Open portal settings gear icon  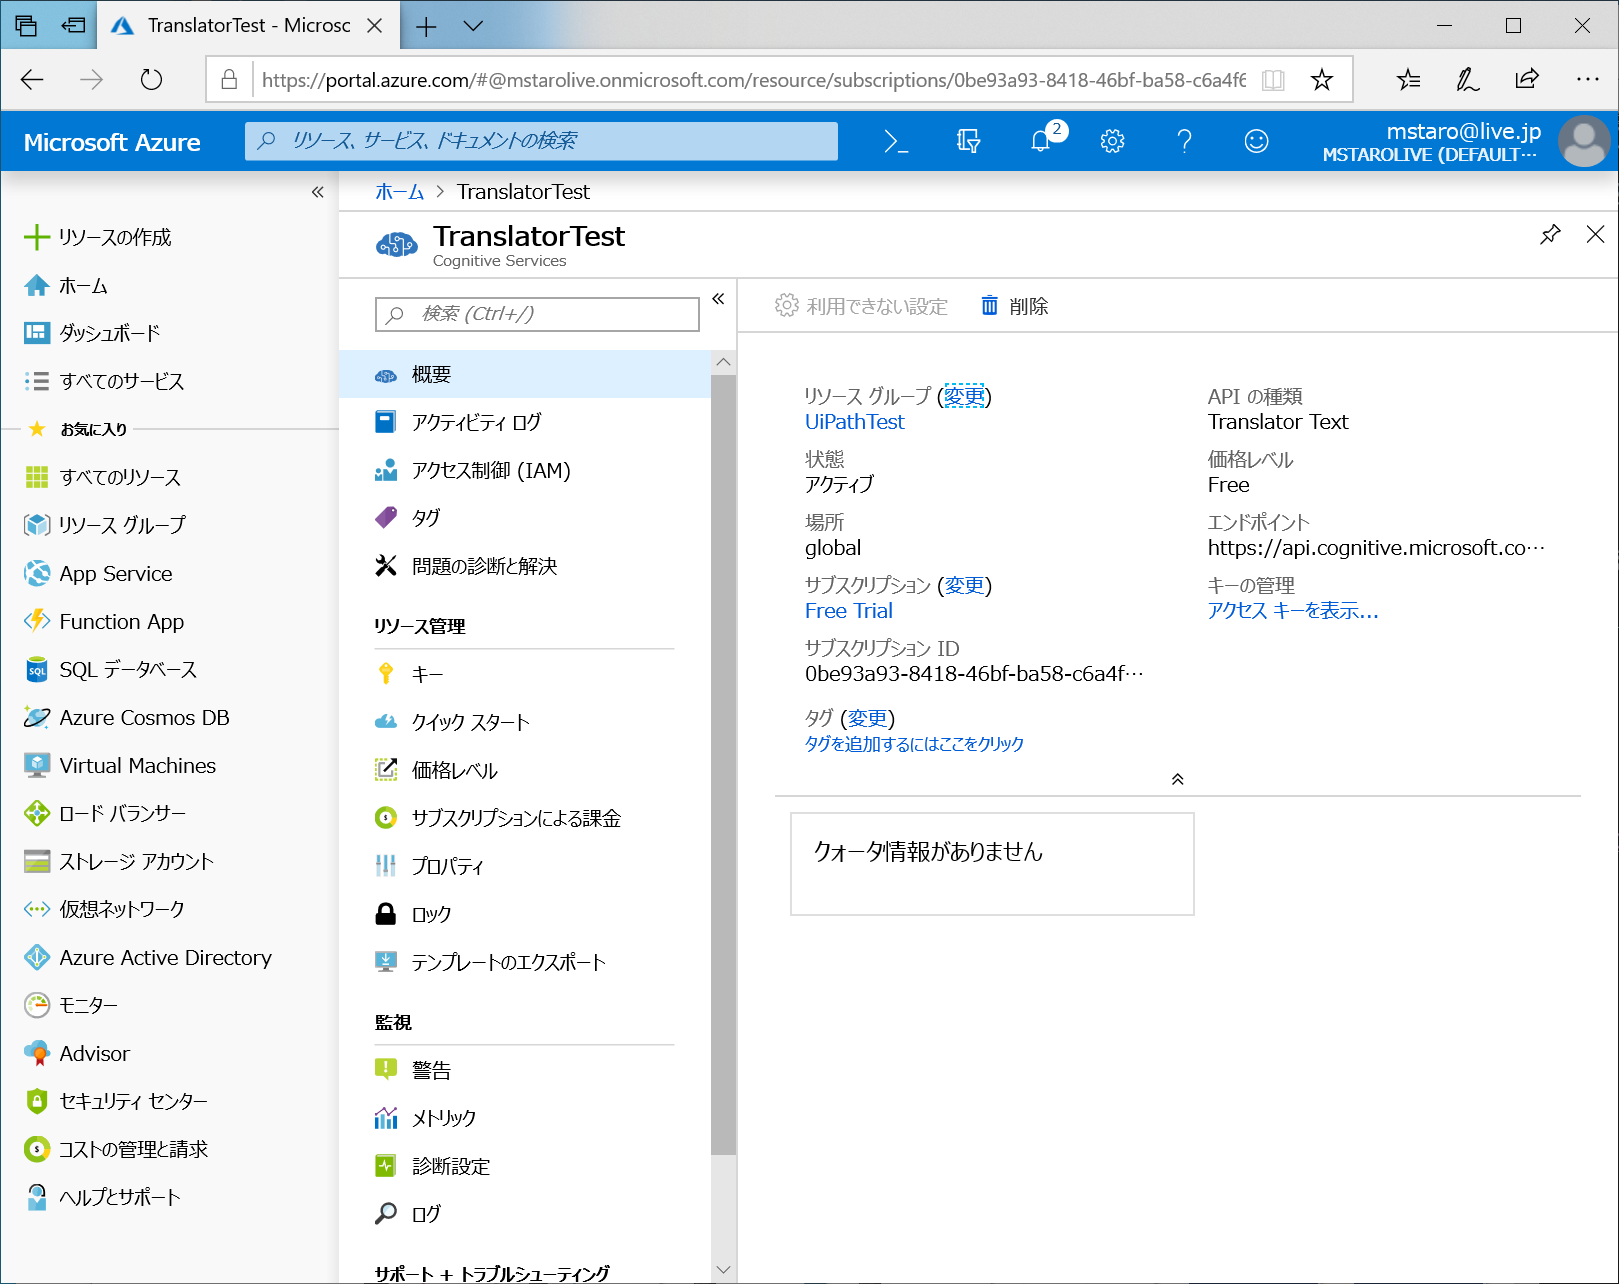(1112, 142)
